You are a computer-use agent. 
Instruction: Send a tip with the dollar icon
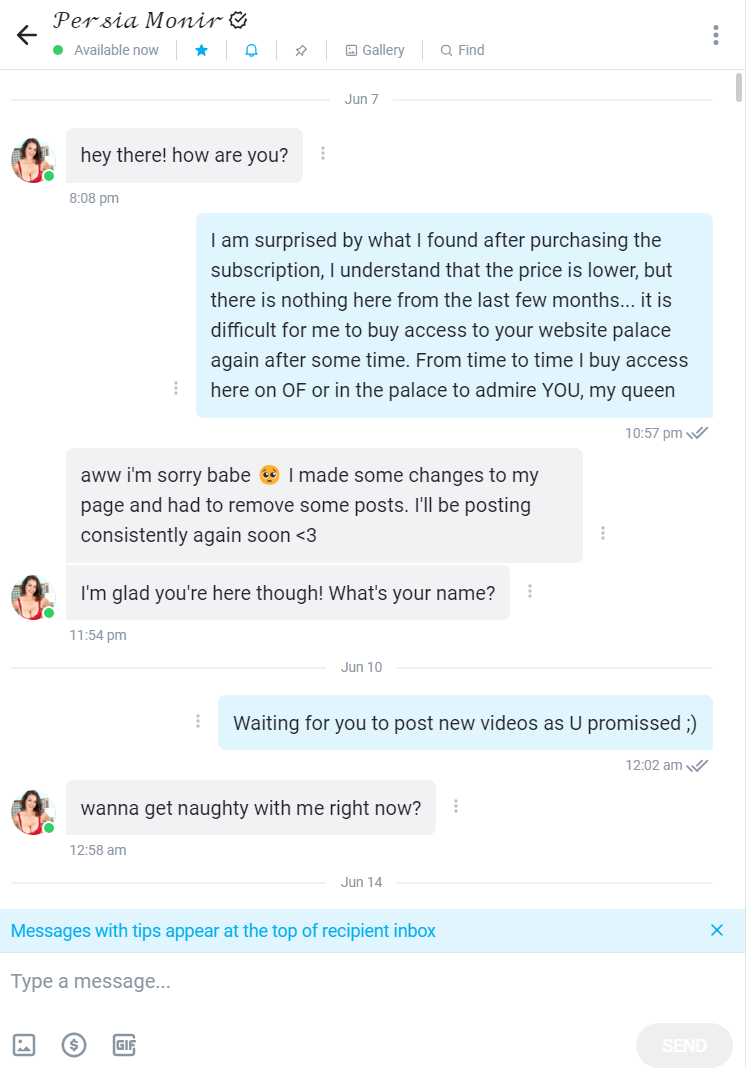[x=74, y=1045]
